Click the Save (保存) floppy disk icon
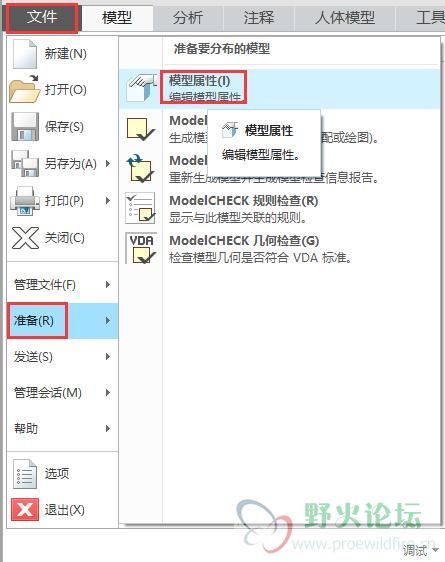 click(x=25, y=127)
